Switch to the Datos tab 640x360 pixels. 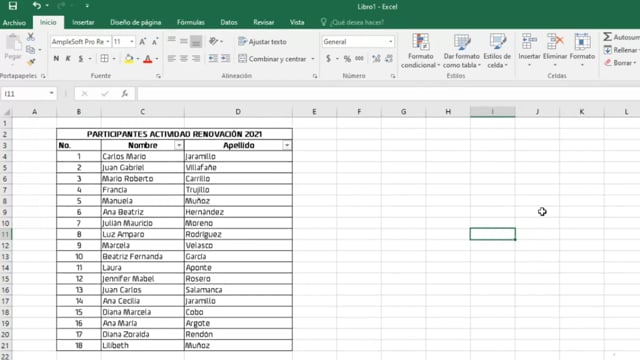pyautogui.click(x=229, y=22)
